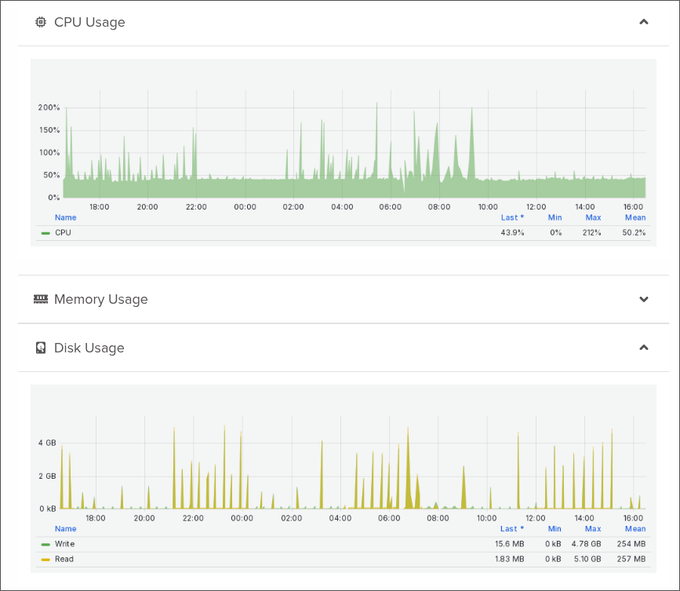Toggle the CPU series in the legend
680x591 pixels.
(x=63, y=233)
